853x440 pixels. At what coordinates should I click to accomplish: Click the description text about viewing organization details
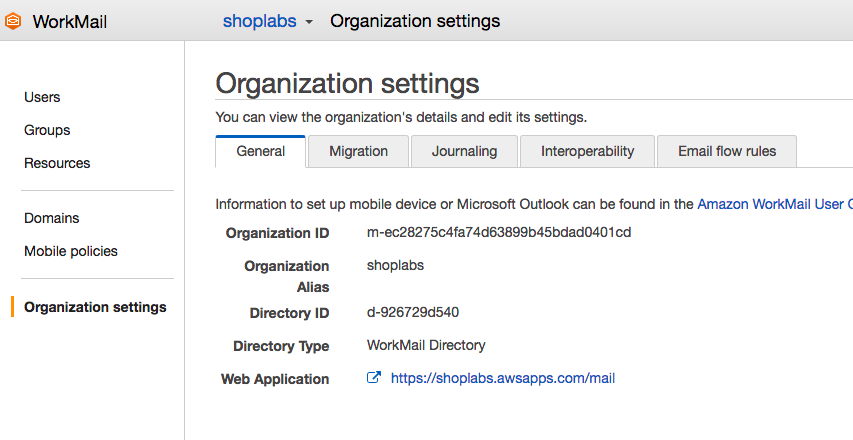pos(401,117)
